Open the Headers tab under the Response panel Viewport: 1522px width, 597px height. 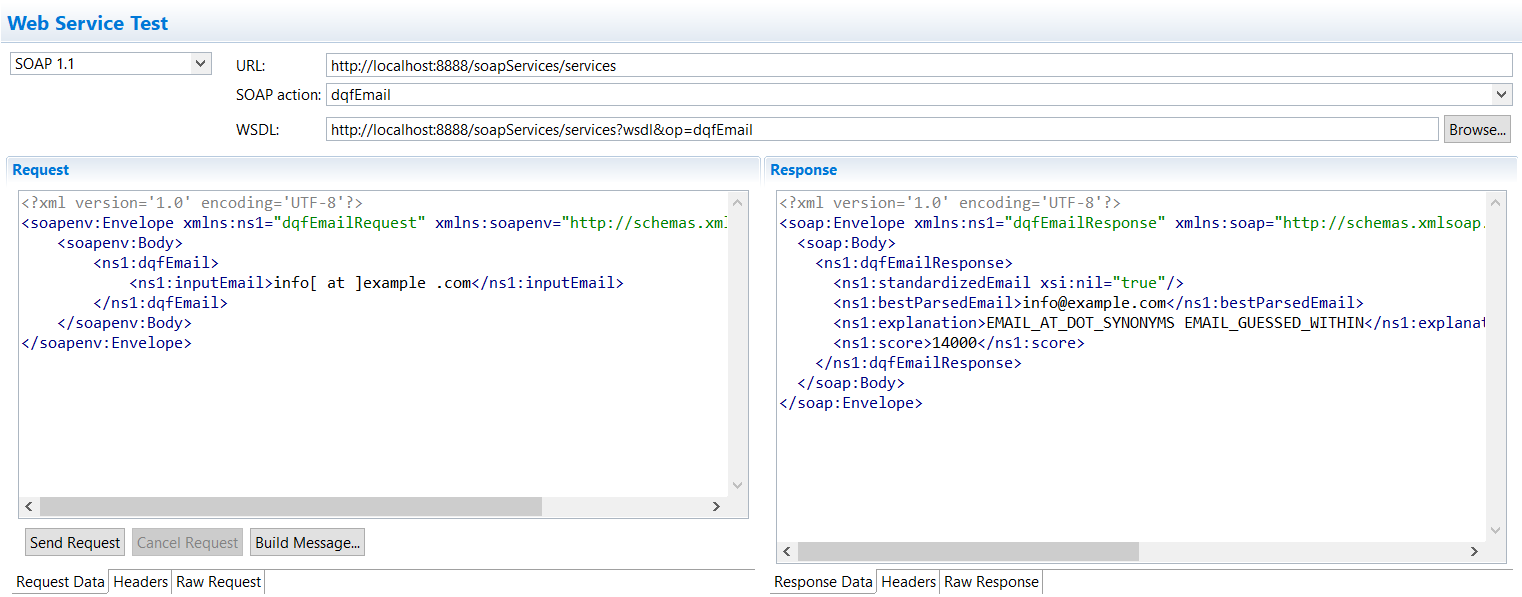coord(908,581)
